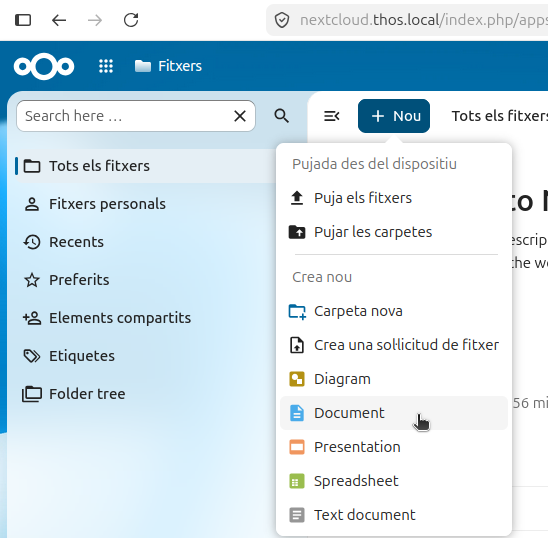Click the search magnifier icon

(x=281, y=116)
